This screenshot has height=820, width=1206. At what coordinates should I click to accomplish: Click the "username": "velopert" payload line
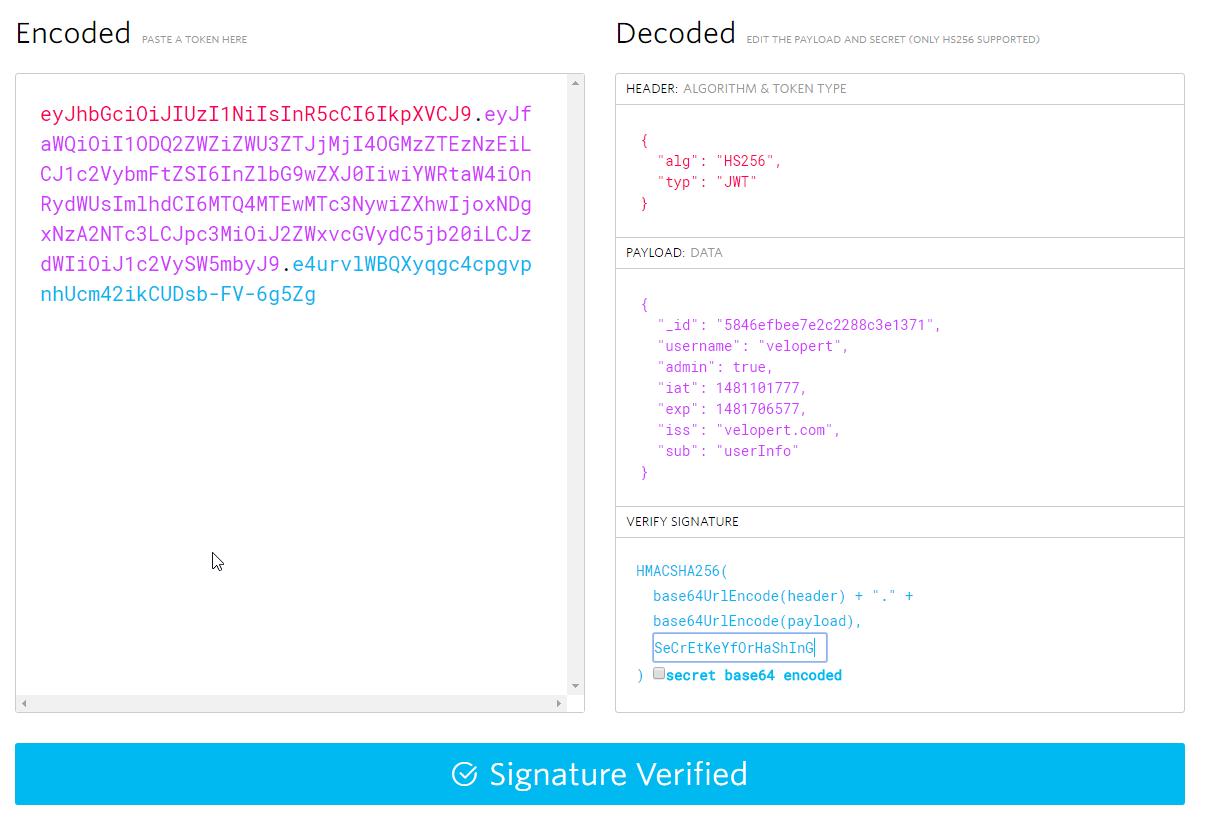pyautogui.click(x=752, y=346)
